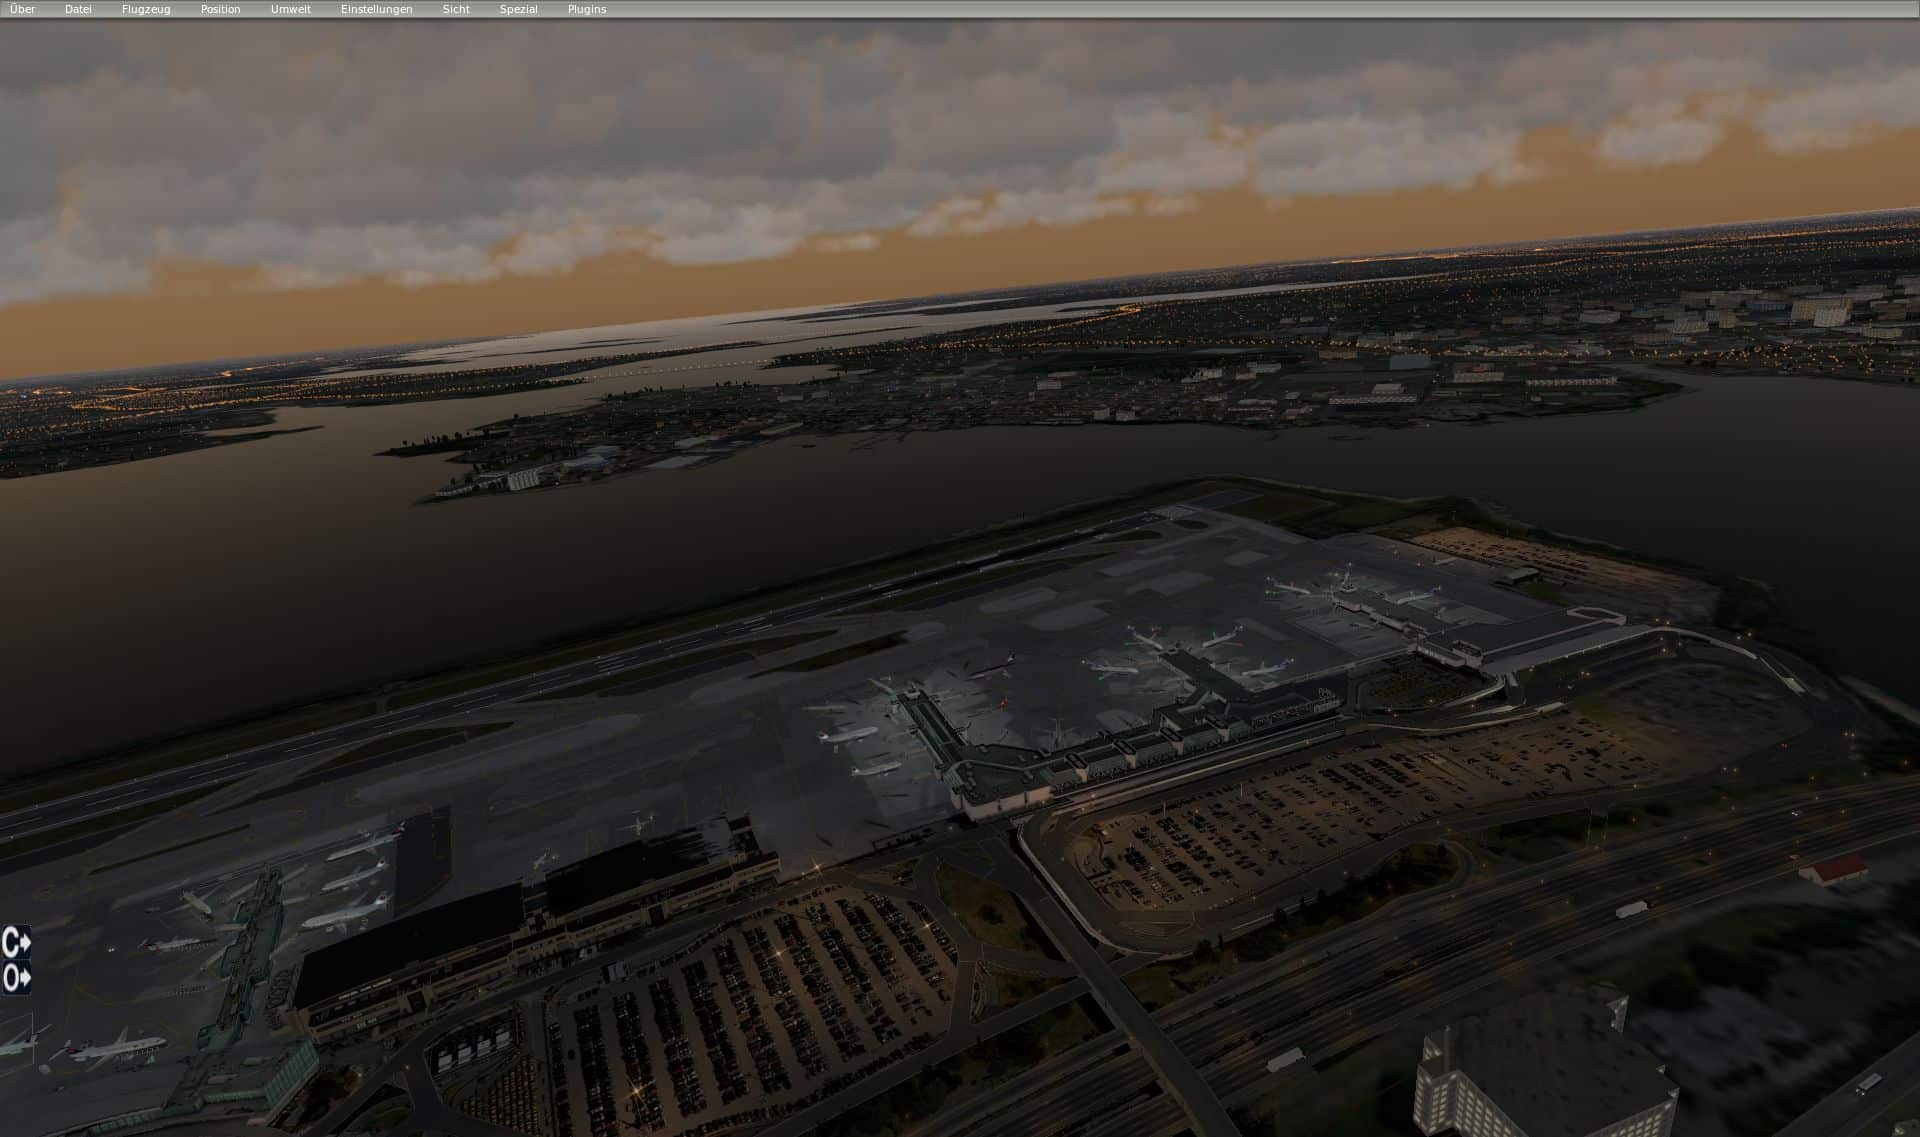The width and height of the screenshot is (1920, 1137).
Task: Click the red-roofed building beside the highway
Action: [1838, 869]
